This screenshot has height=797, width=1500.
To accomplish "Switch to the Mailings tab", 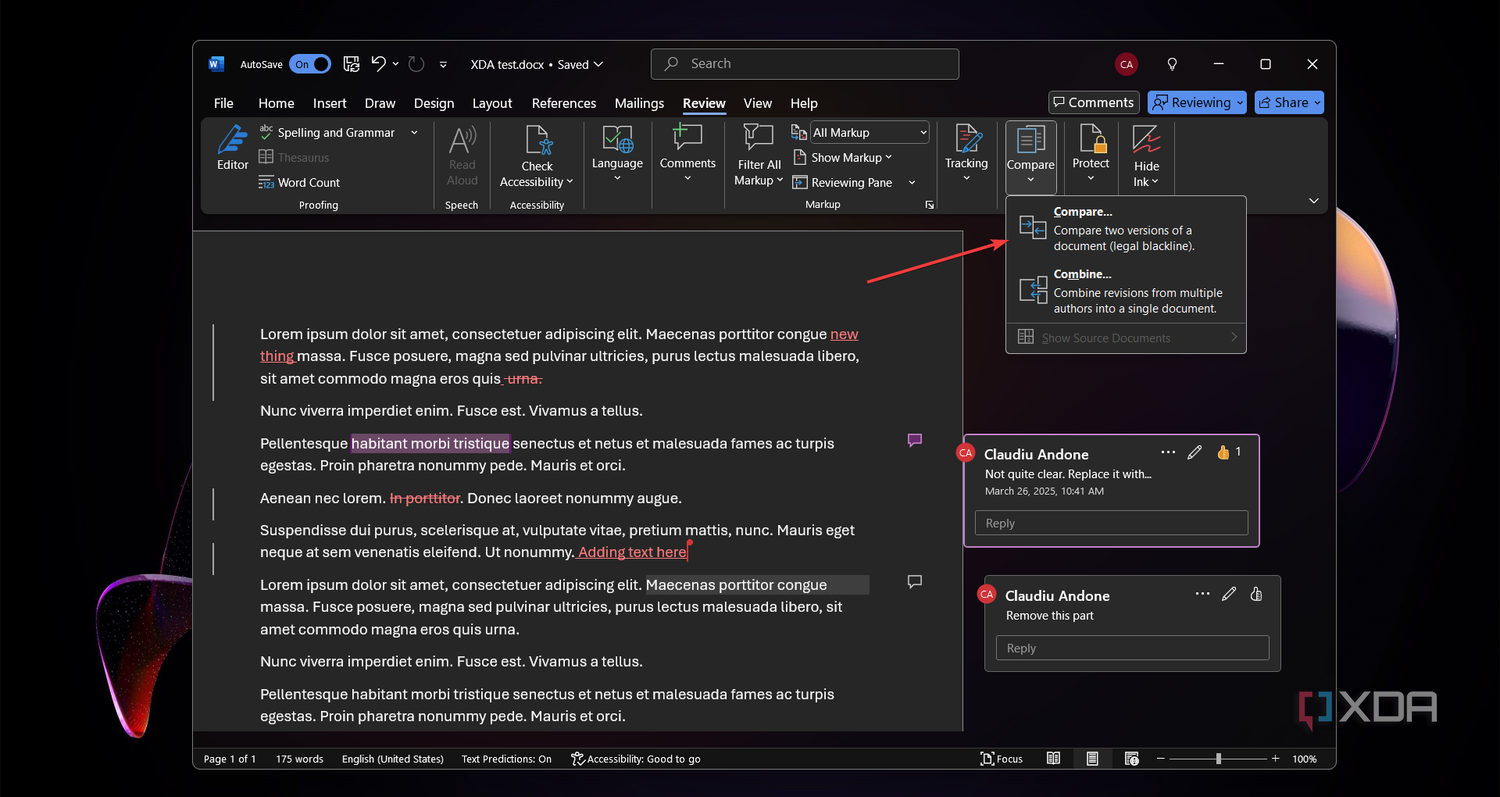I will (639, 103).
